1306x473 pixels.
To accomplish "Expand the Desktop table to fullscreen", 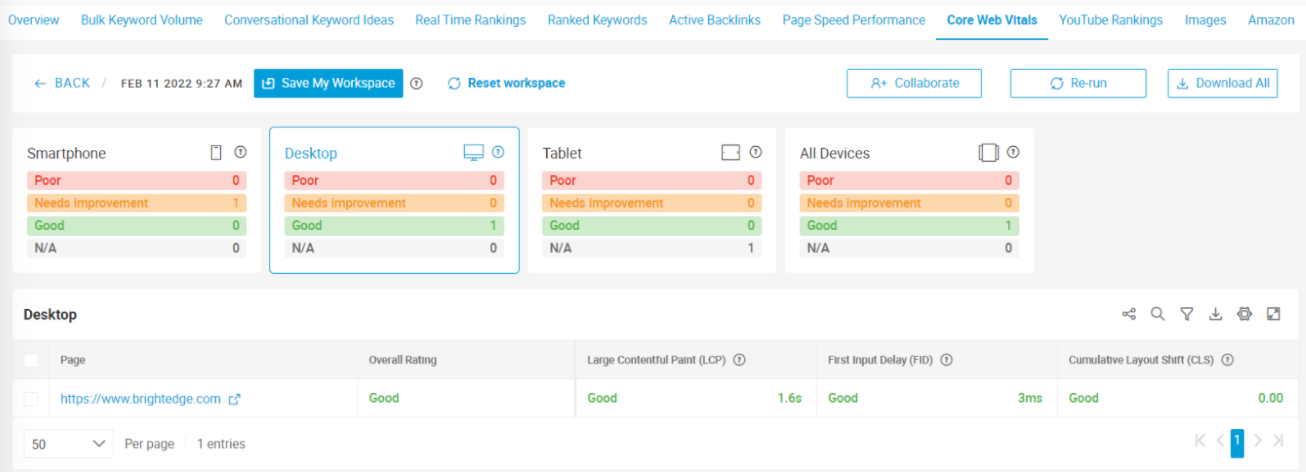I will coord(1273,314).
